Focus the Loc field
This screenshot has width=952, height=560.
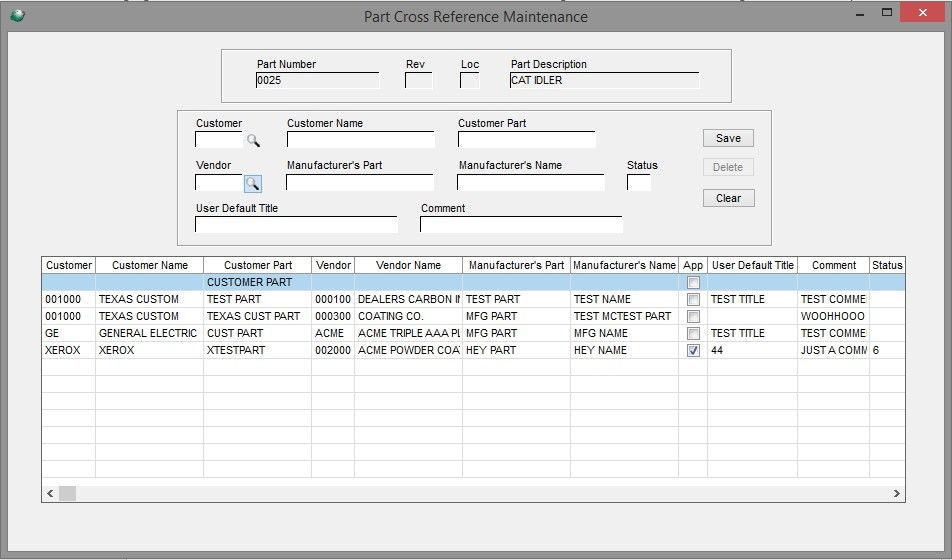coord(469,80)
